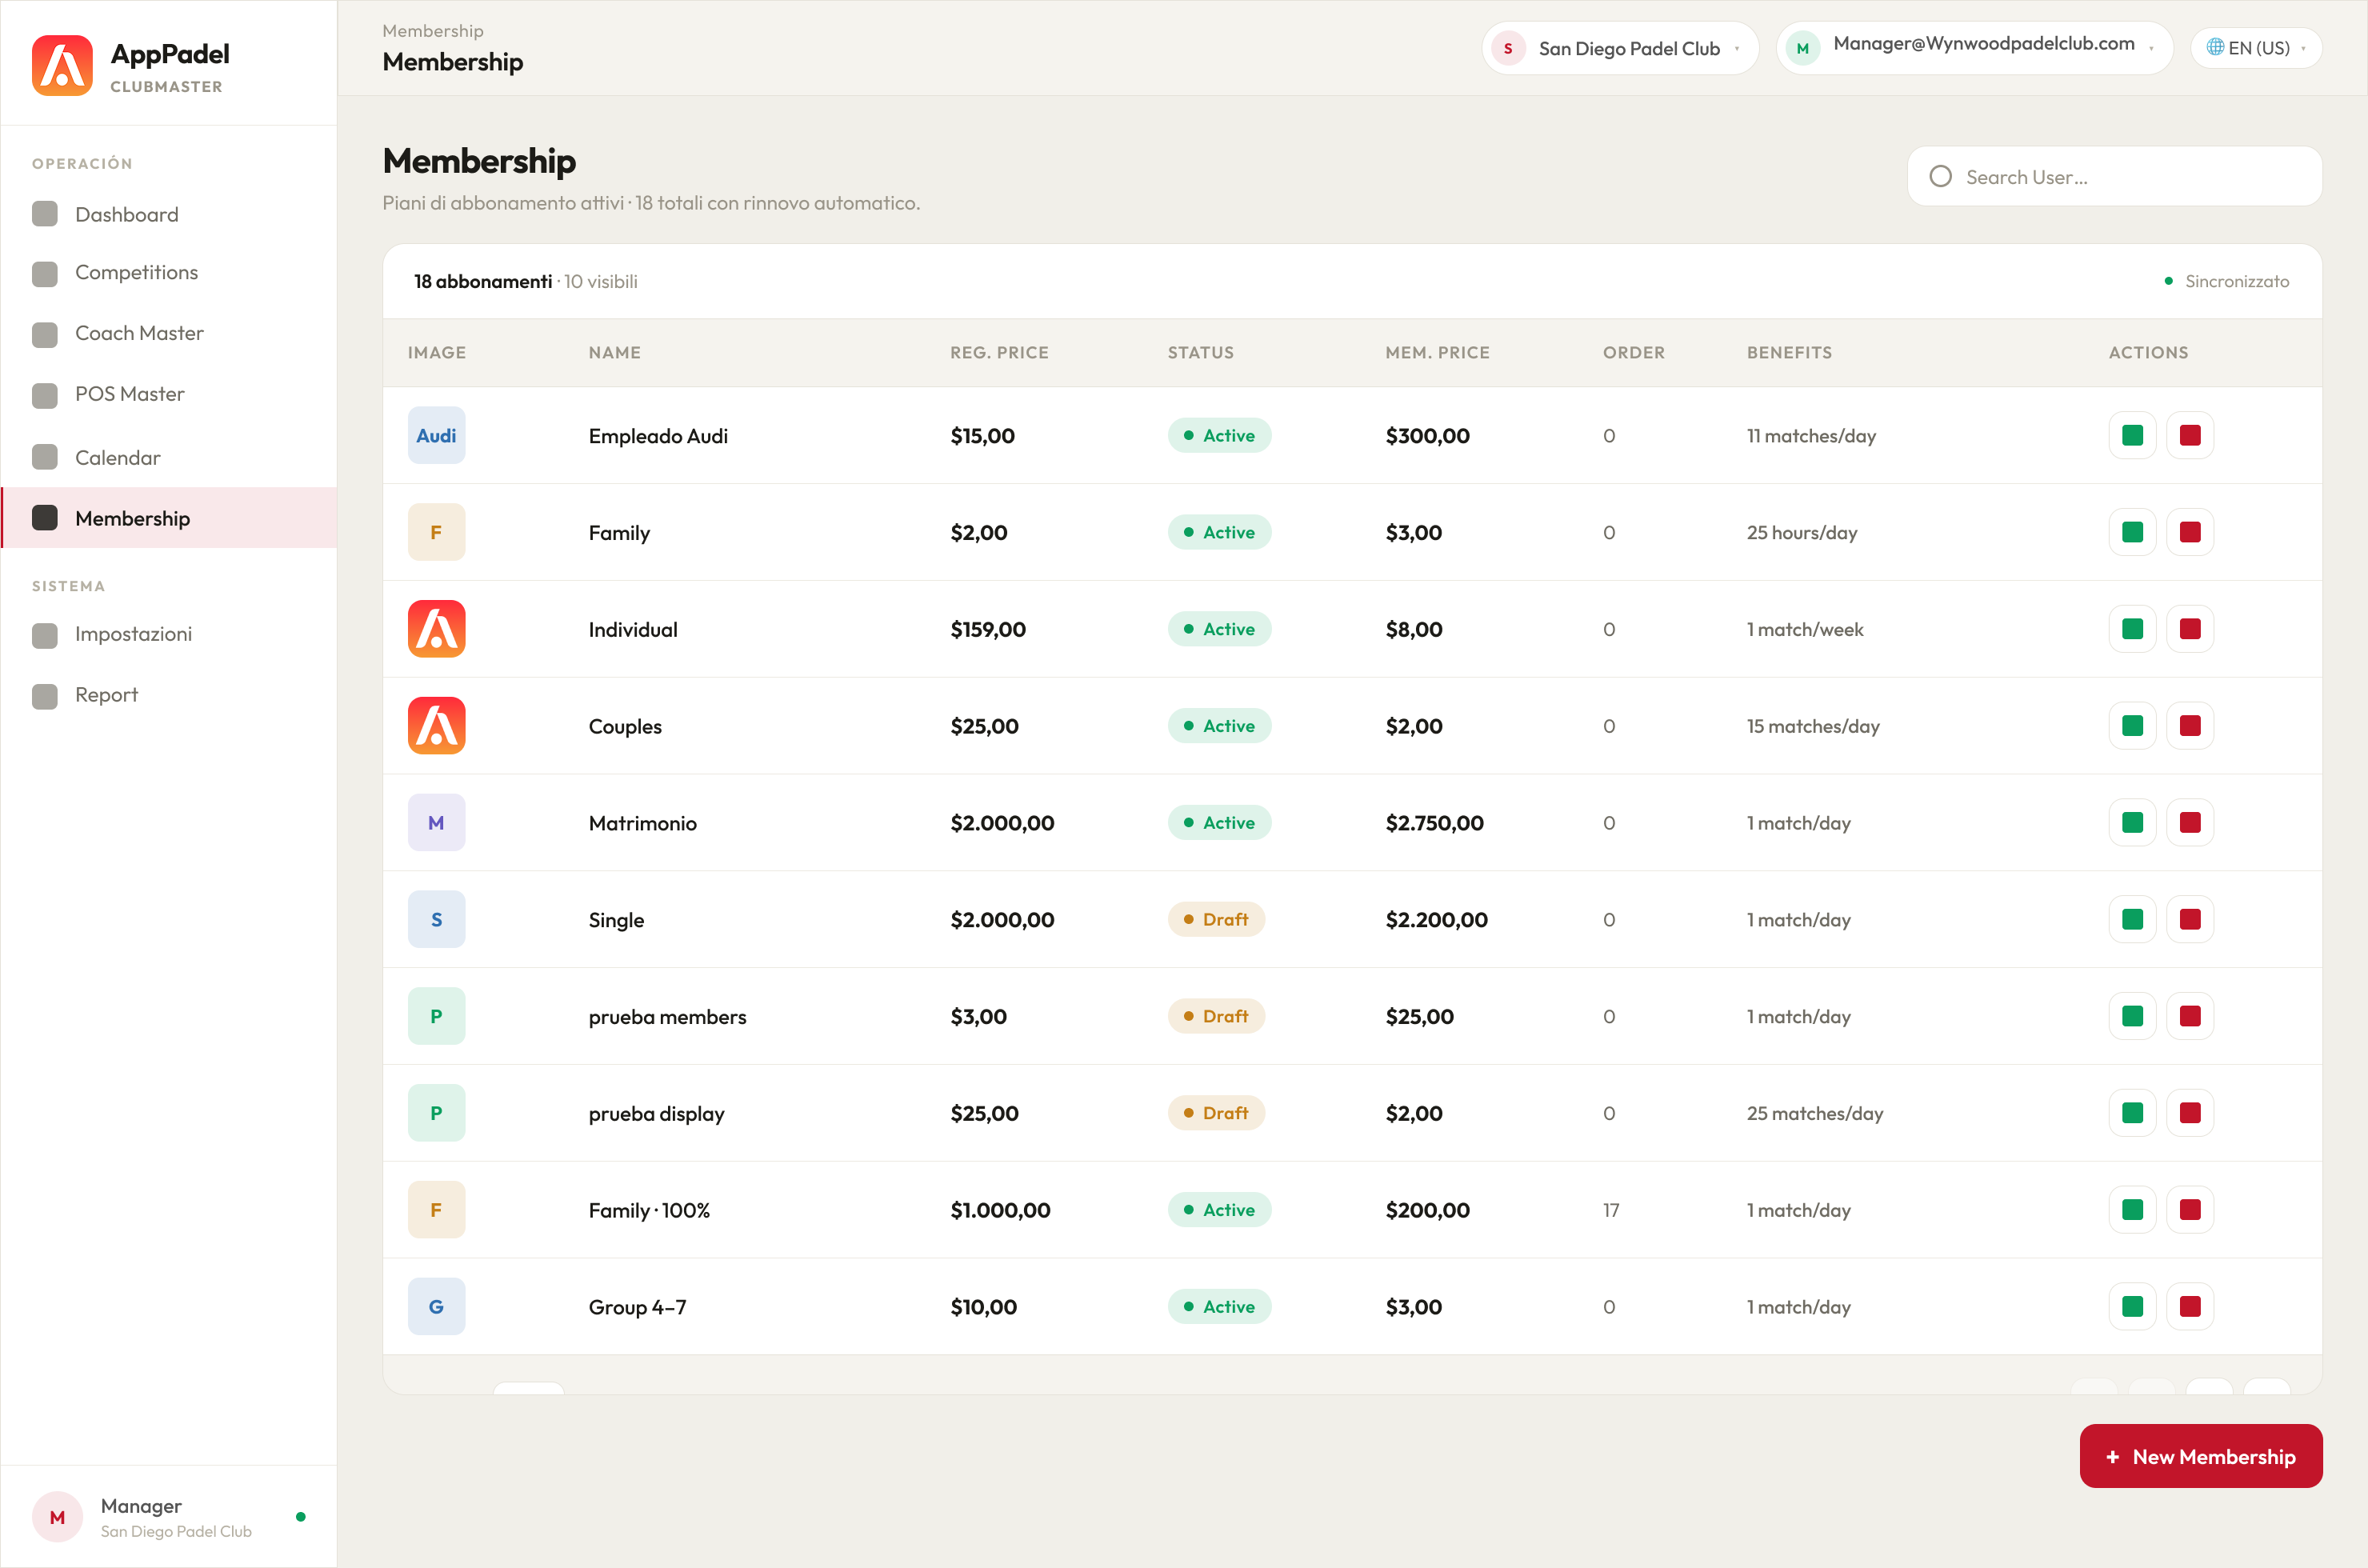2368x1568 pixels.
Task: Click the green action icon for prueba display
Action: click(2132, 1113)
